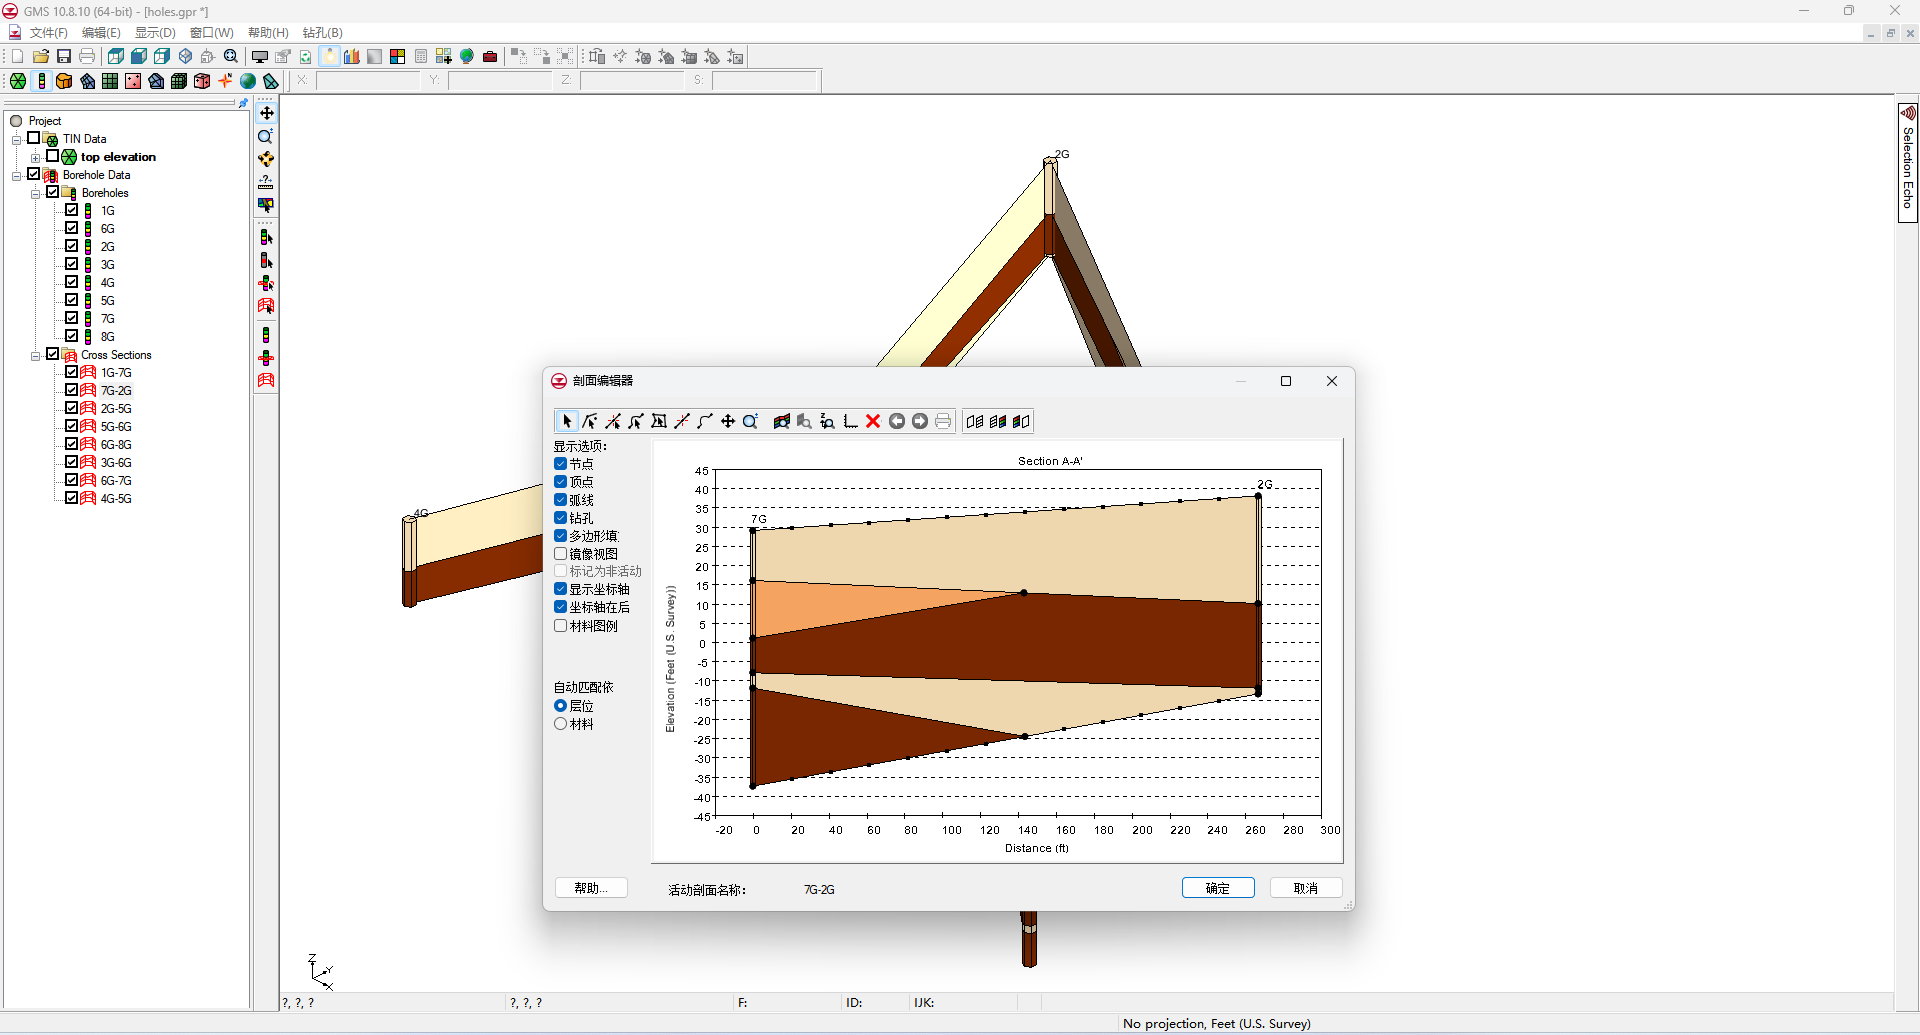Select the TIN module icon
This screenshot has width=1920, height=1035.
(x=18, y=81)
